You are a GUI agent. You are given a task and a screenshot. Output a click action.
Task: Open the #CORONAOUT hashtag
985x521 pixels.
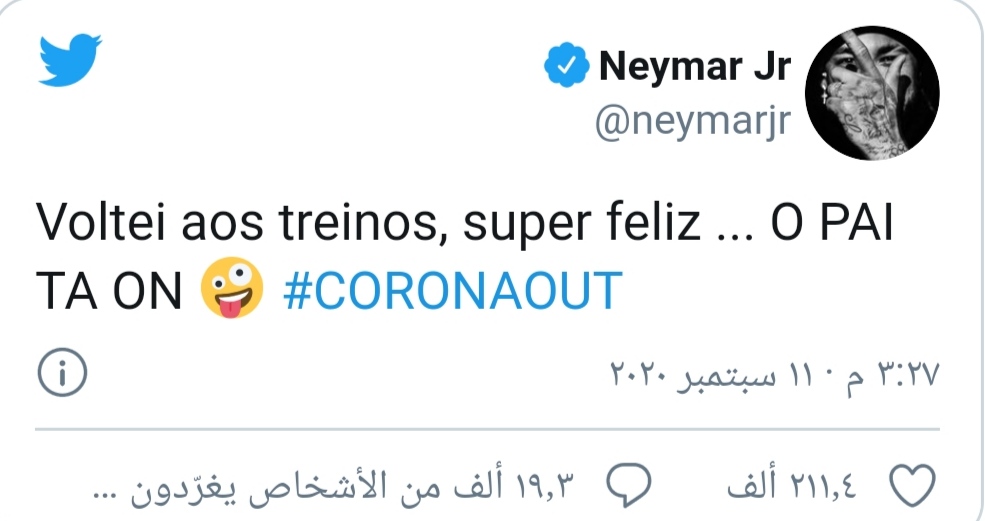pyautogui.click(x=453, y=291)
